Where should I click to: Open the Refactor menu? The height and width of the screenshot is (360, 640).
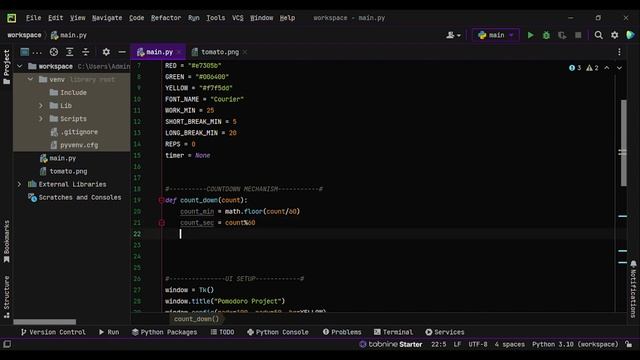(166, 18)
